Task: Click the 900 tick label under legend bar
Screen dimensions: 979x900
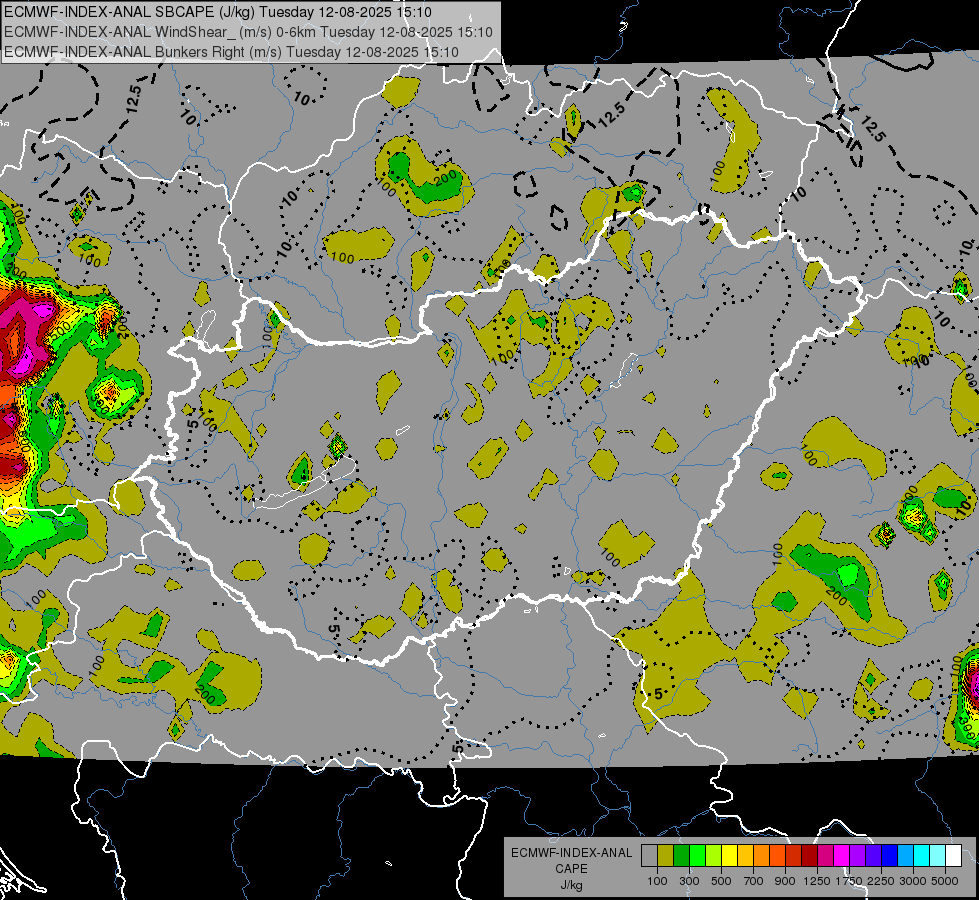Action: coord(785,881)
